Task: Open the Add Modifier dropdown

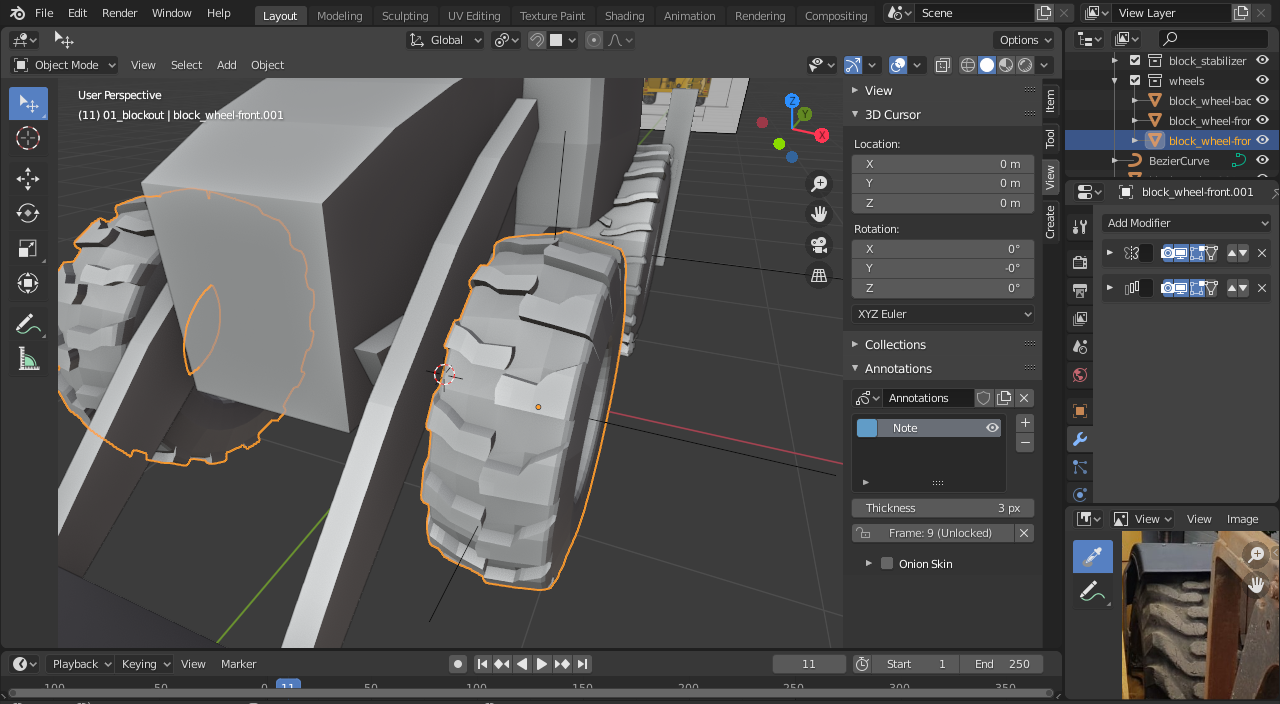Action: click(1186, 223)
